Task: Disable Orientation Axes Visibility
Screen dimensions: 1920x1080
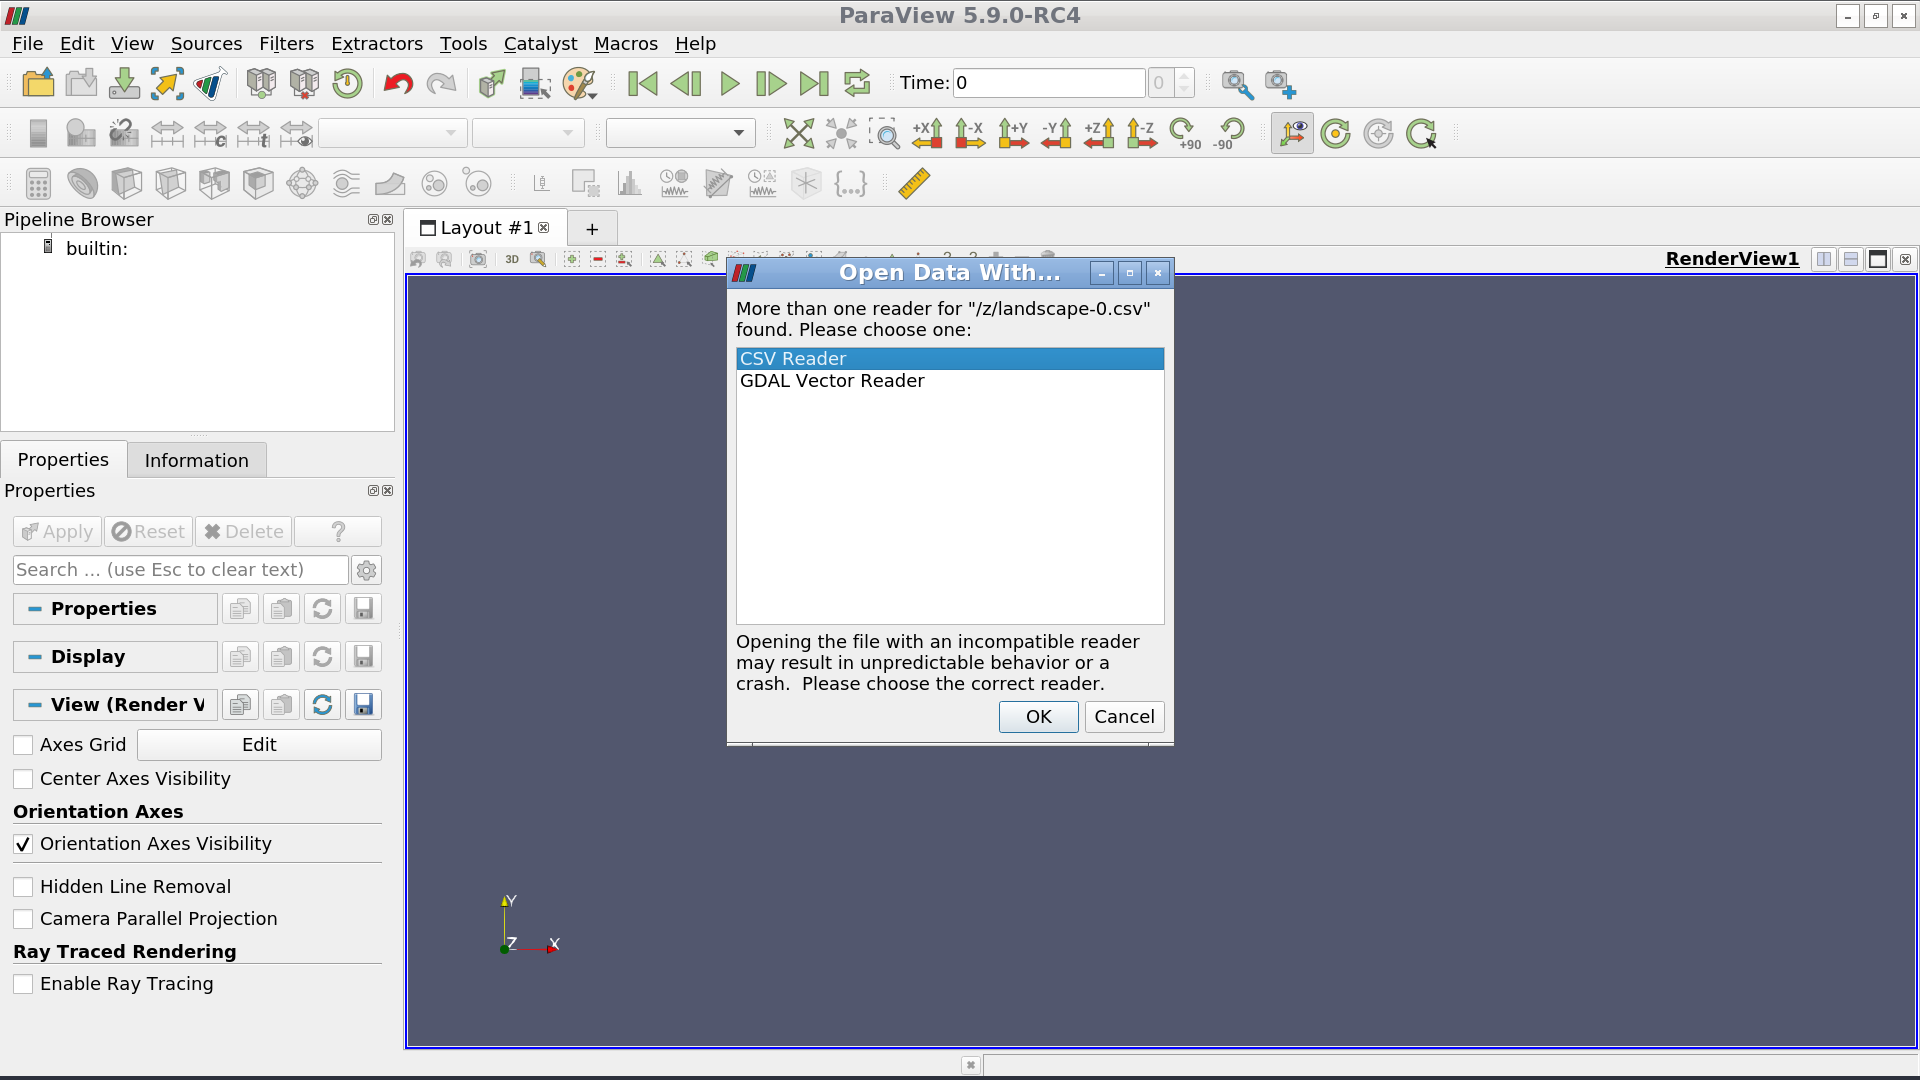Action: tap(23, 844)
